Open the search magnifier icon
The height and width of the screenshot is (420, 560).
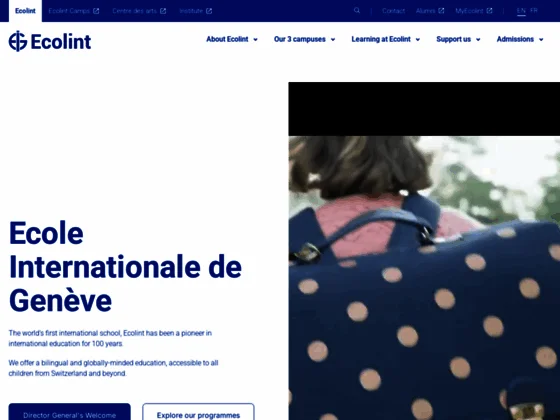point(356,10)
